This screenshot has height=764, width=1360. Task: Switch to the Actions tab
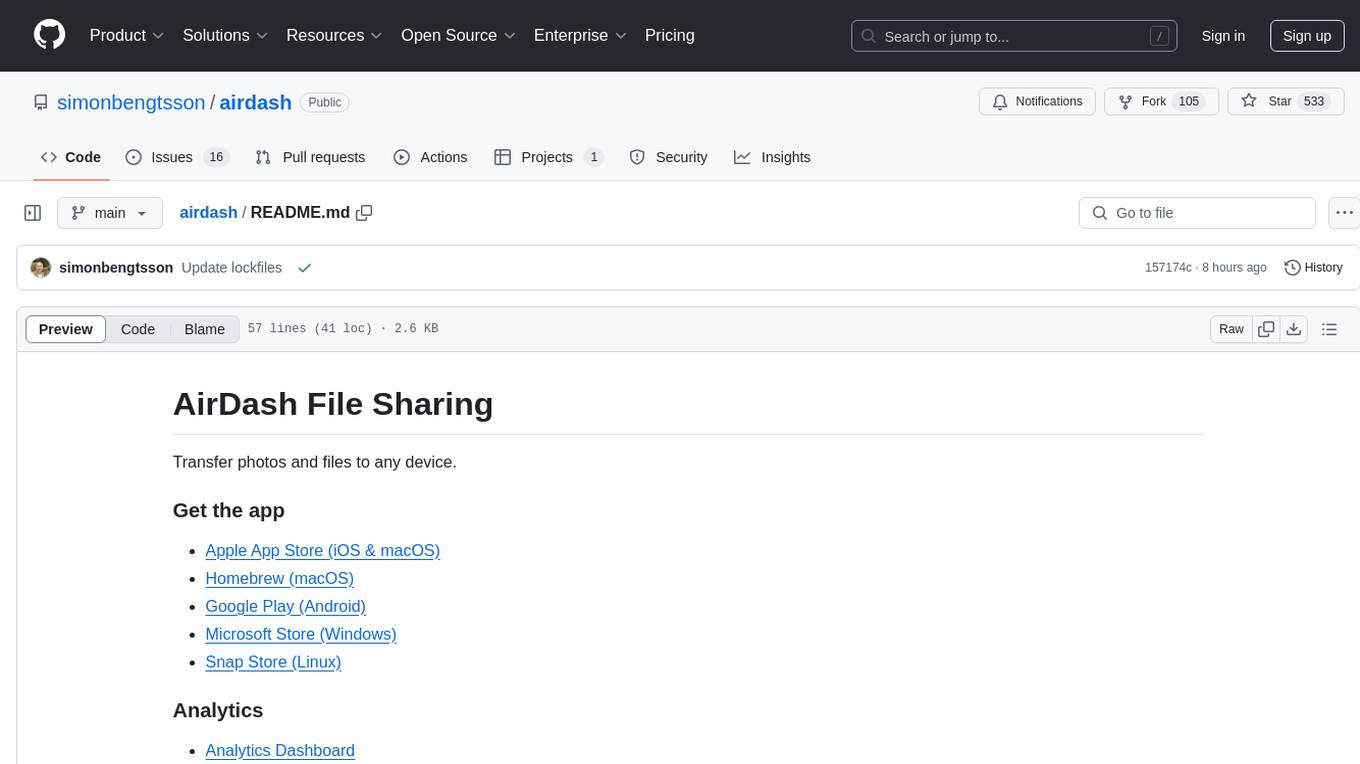pos(430,157)
